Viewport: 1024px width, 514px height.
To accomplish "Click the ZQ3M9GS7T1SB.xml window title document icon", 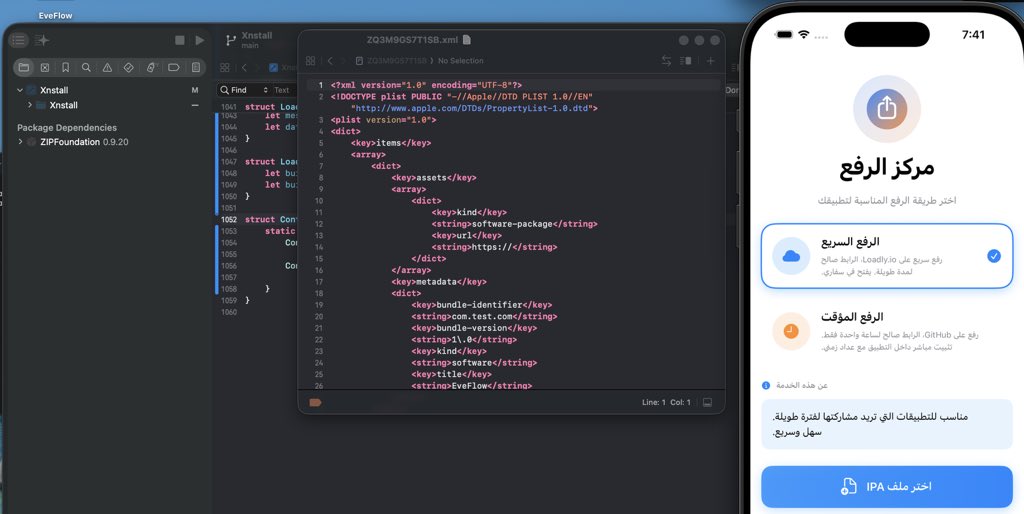I will point(466,40).
